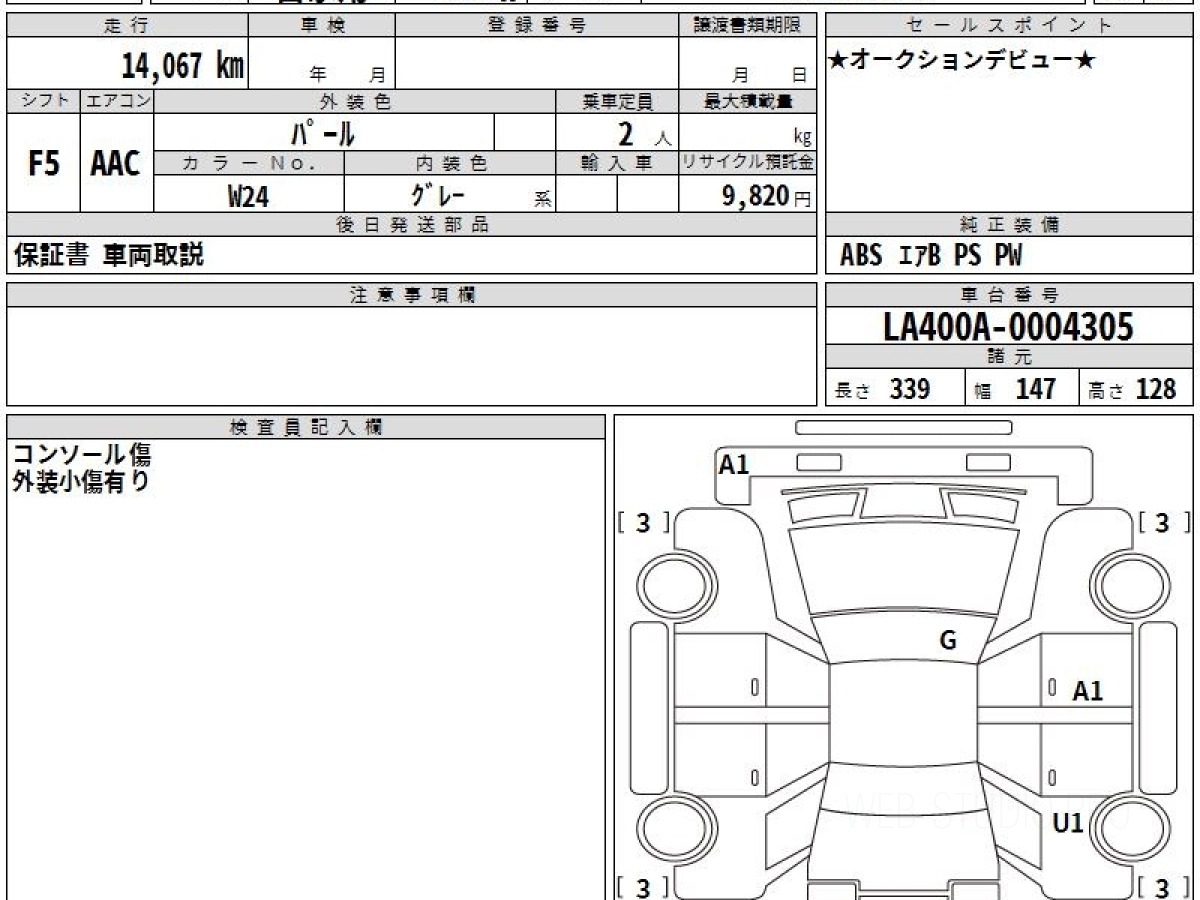Click the 注意事項欄 section header
The width and height of the screenshot is (1200, 900).
(x=411, y=295)
